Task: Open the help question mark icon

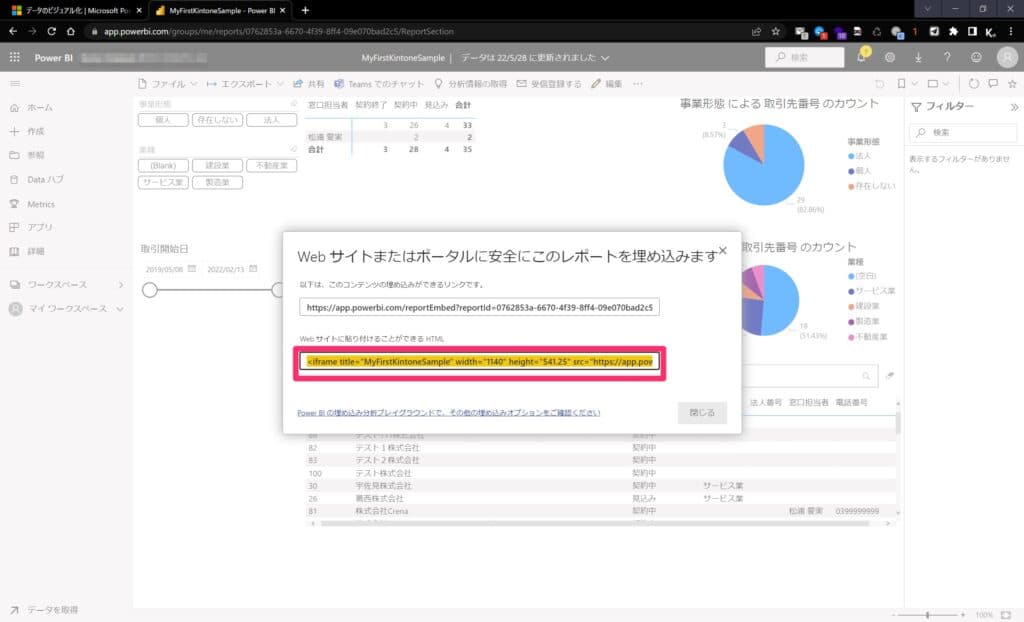Action: coord(947,57)
